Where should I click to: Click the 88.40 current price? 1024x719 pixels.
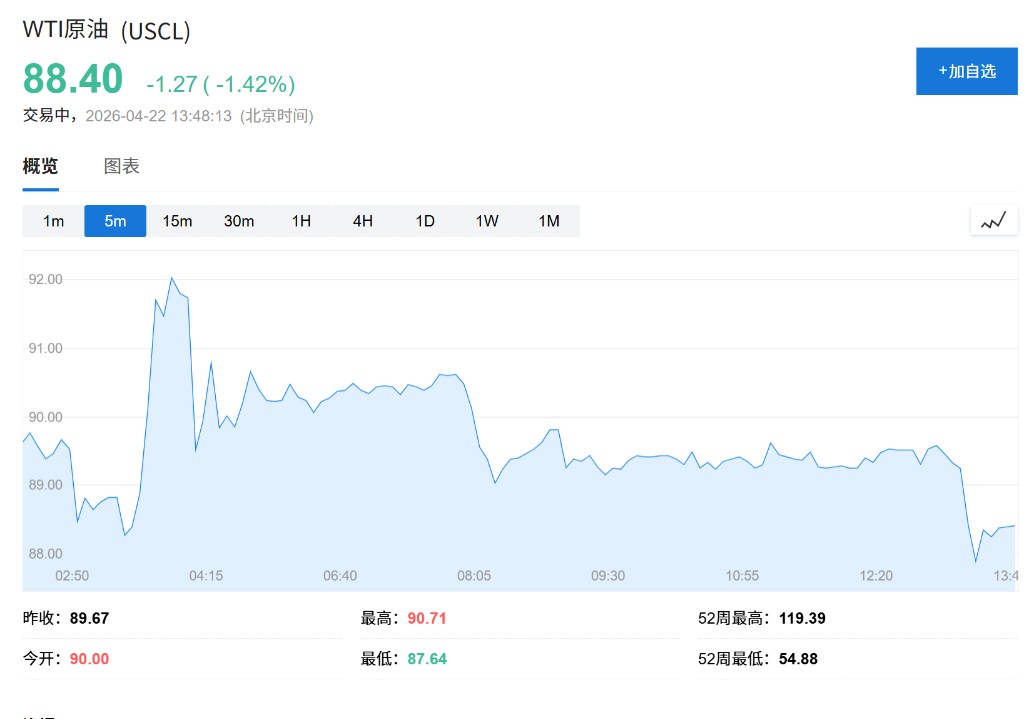point(73,79)
